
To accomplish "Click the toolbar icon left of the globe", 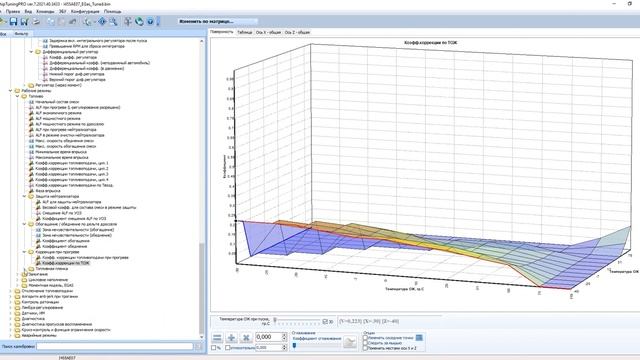I will 128,21.
